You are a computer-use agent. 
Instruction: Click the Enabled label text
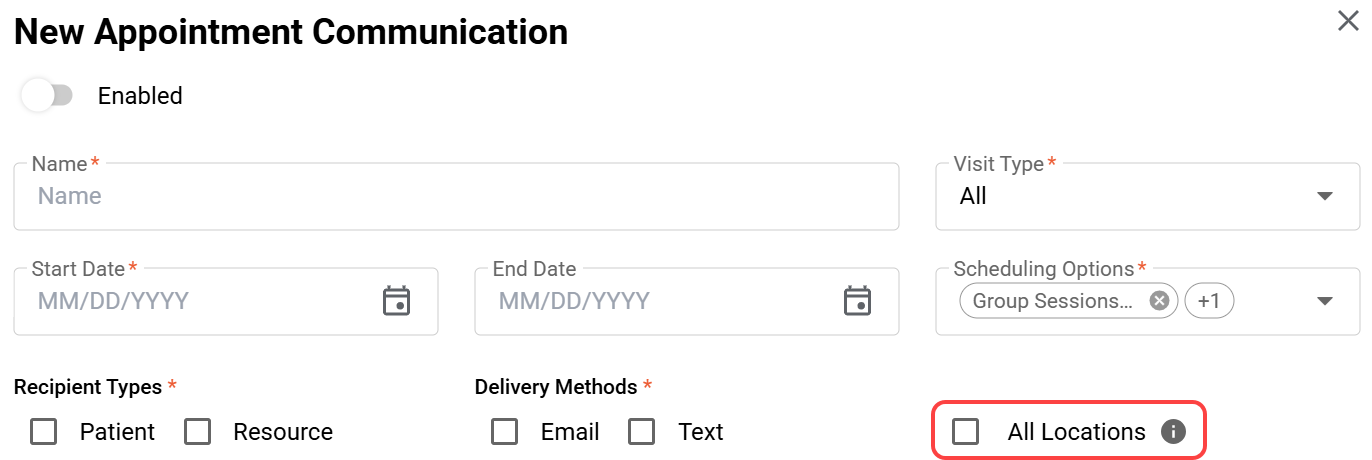[x=140, y=96]
